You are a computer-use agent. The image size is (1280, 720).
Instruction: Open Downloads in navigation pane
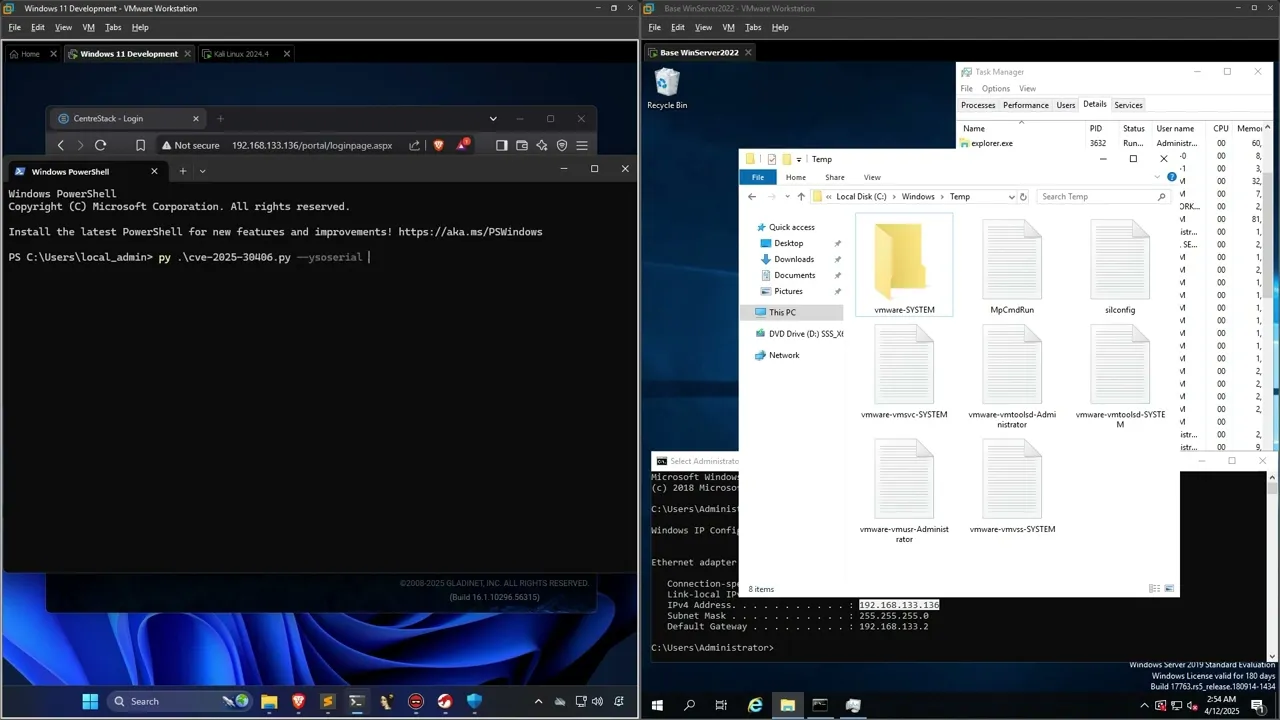tap(794, 259)
